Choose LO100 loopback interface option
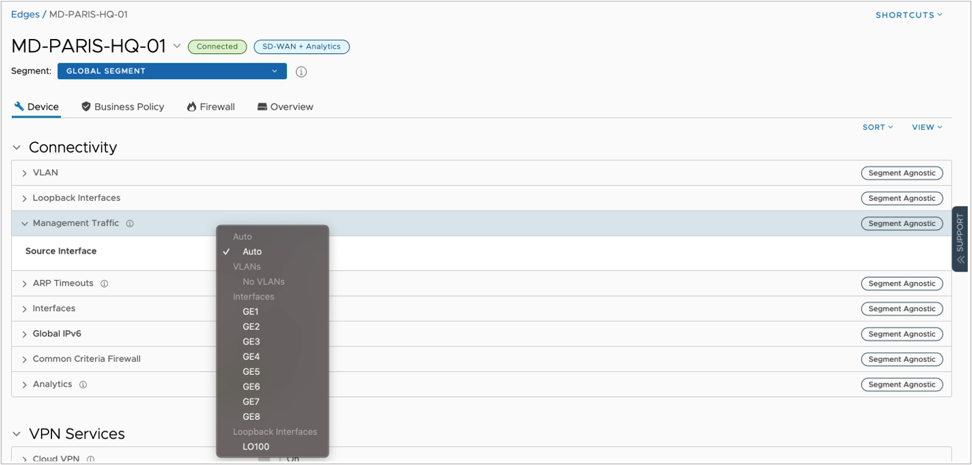Image resolution: width=972 pixels, height=465 pixels. tap(255, 447)
